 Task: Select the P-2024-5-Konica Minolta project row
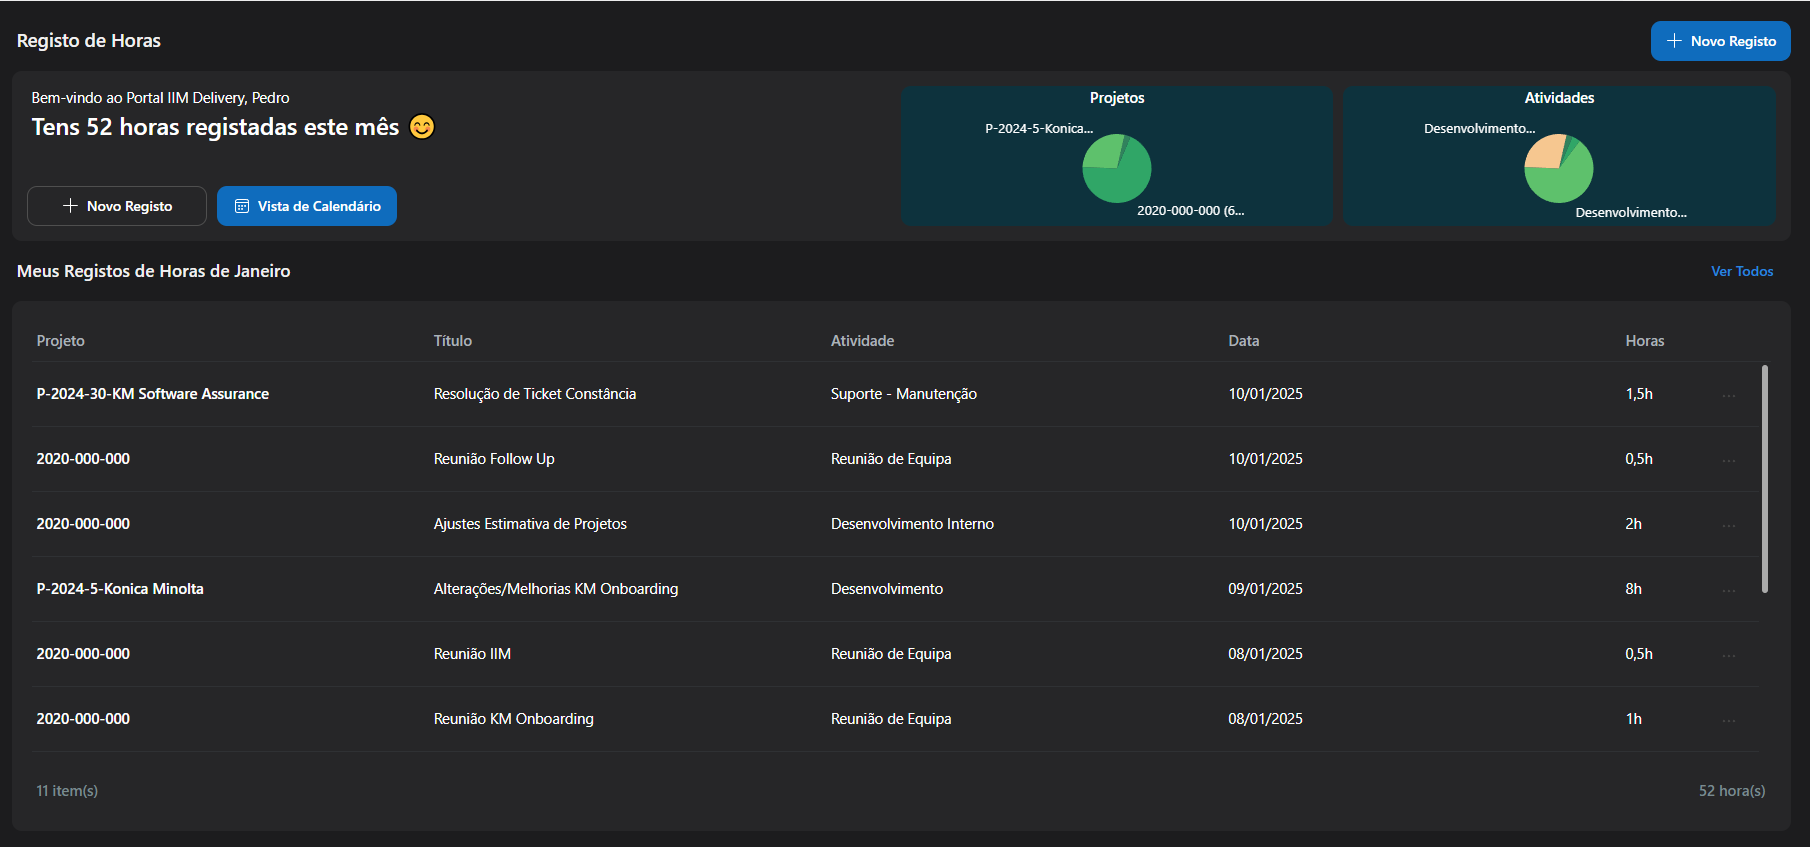[120, 589]
